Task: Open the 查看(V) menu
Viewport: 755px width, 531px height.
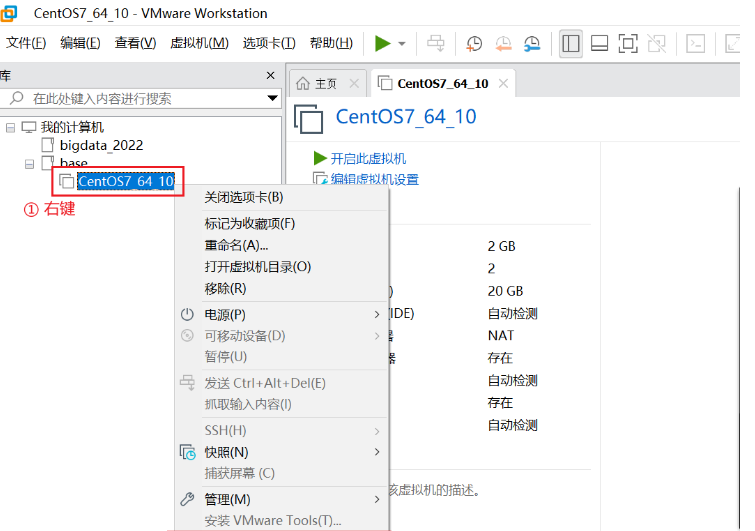Action: pyautogui.click(x=136, y=43)
